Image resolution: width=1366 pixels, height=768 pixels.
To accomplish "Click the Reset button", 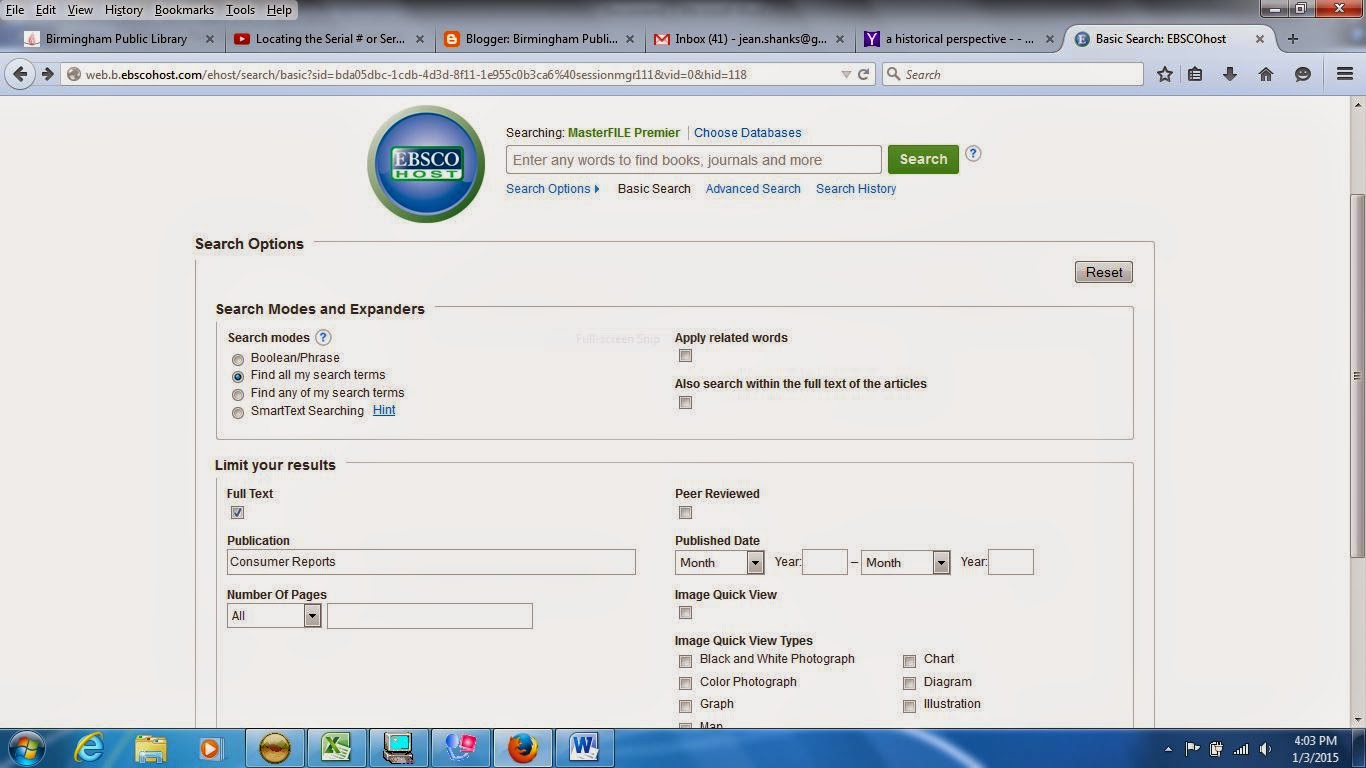I will click(x=1104, y=272).
